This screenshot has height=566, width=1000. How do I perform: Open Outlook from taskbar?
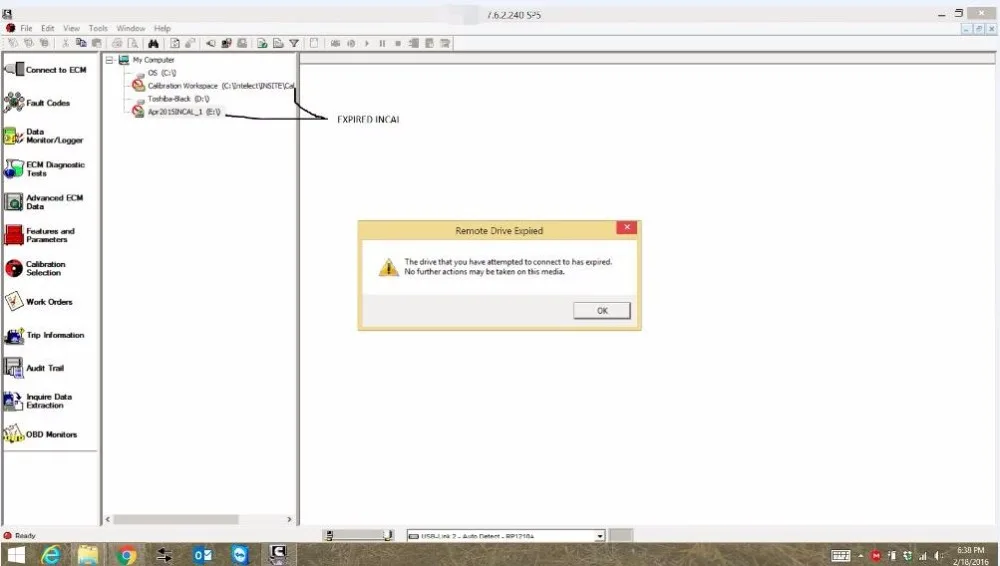202,555
